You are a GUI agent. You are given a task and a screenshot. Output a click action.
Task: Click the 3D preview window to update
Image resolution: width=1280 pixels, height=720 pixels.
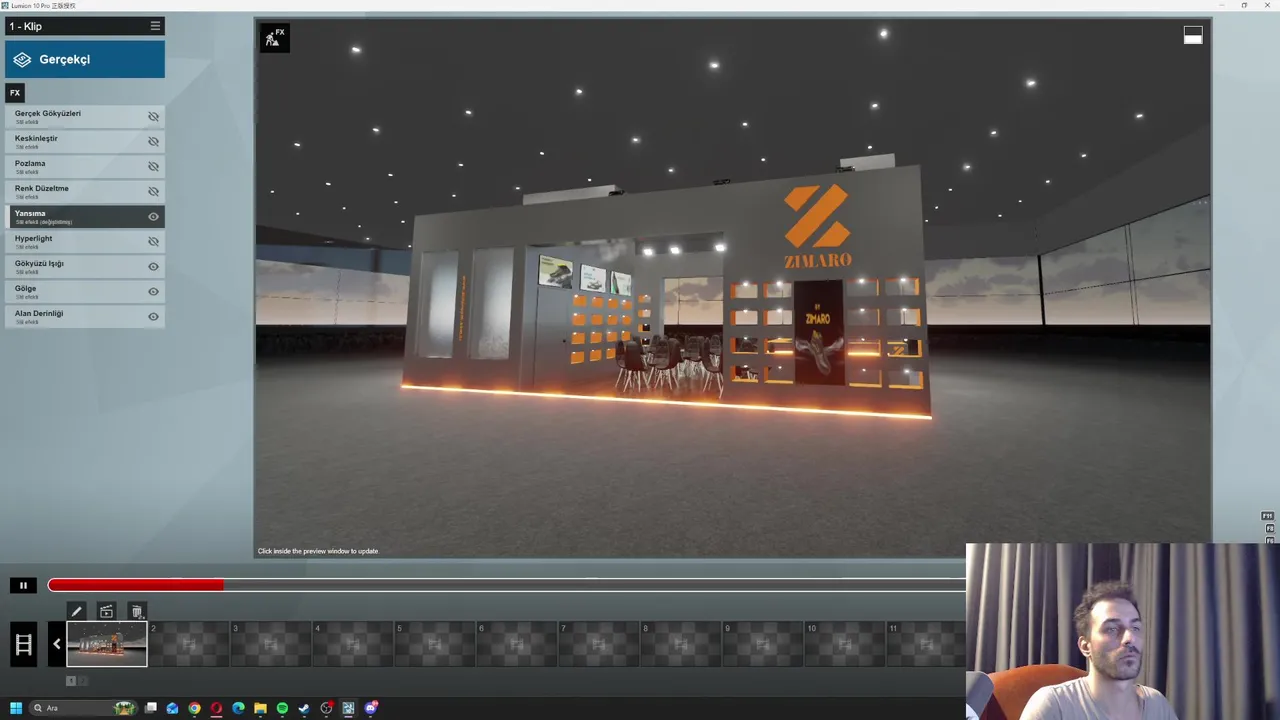[732, 290]
